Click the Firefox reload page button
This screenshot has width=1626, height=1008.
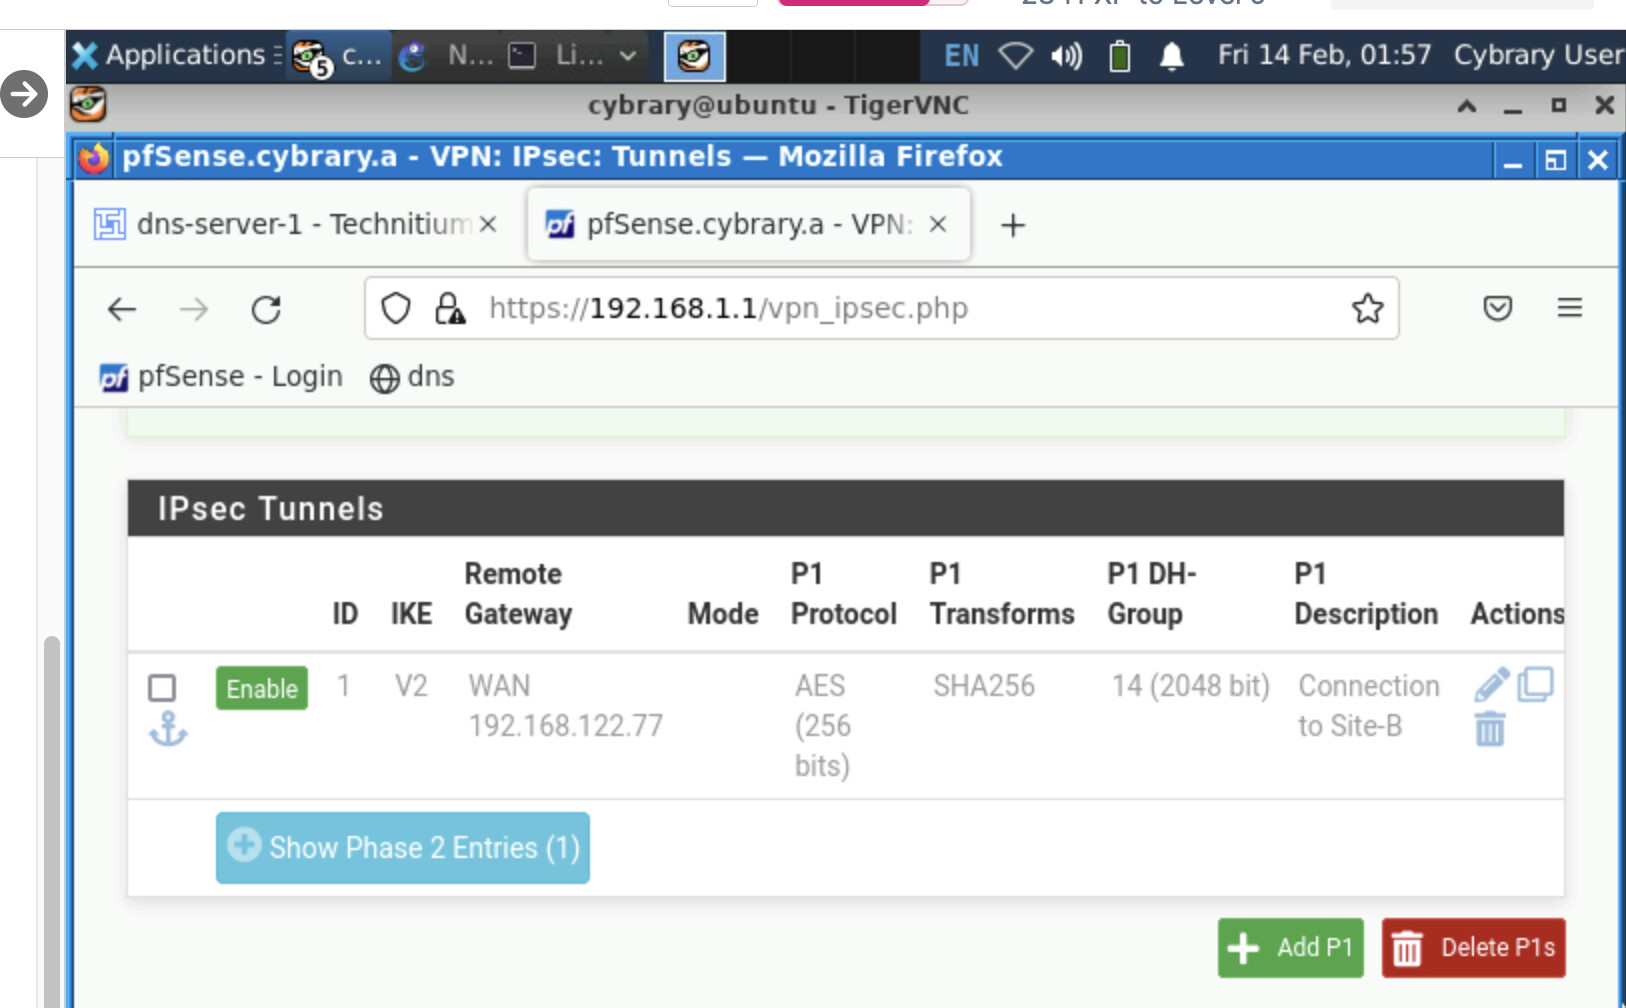[266, 310]
